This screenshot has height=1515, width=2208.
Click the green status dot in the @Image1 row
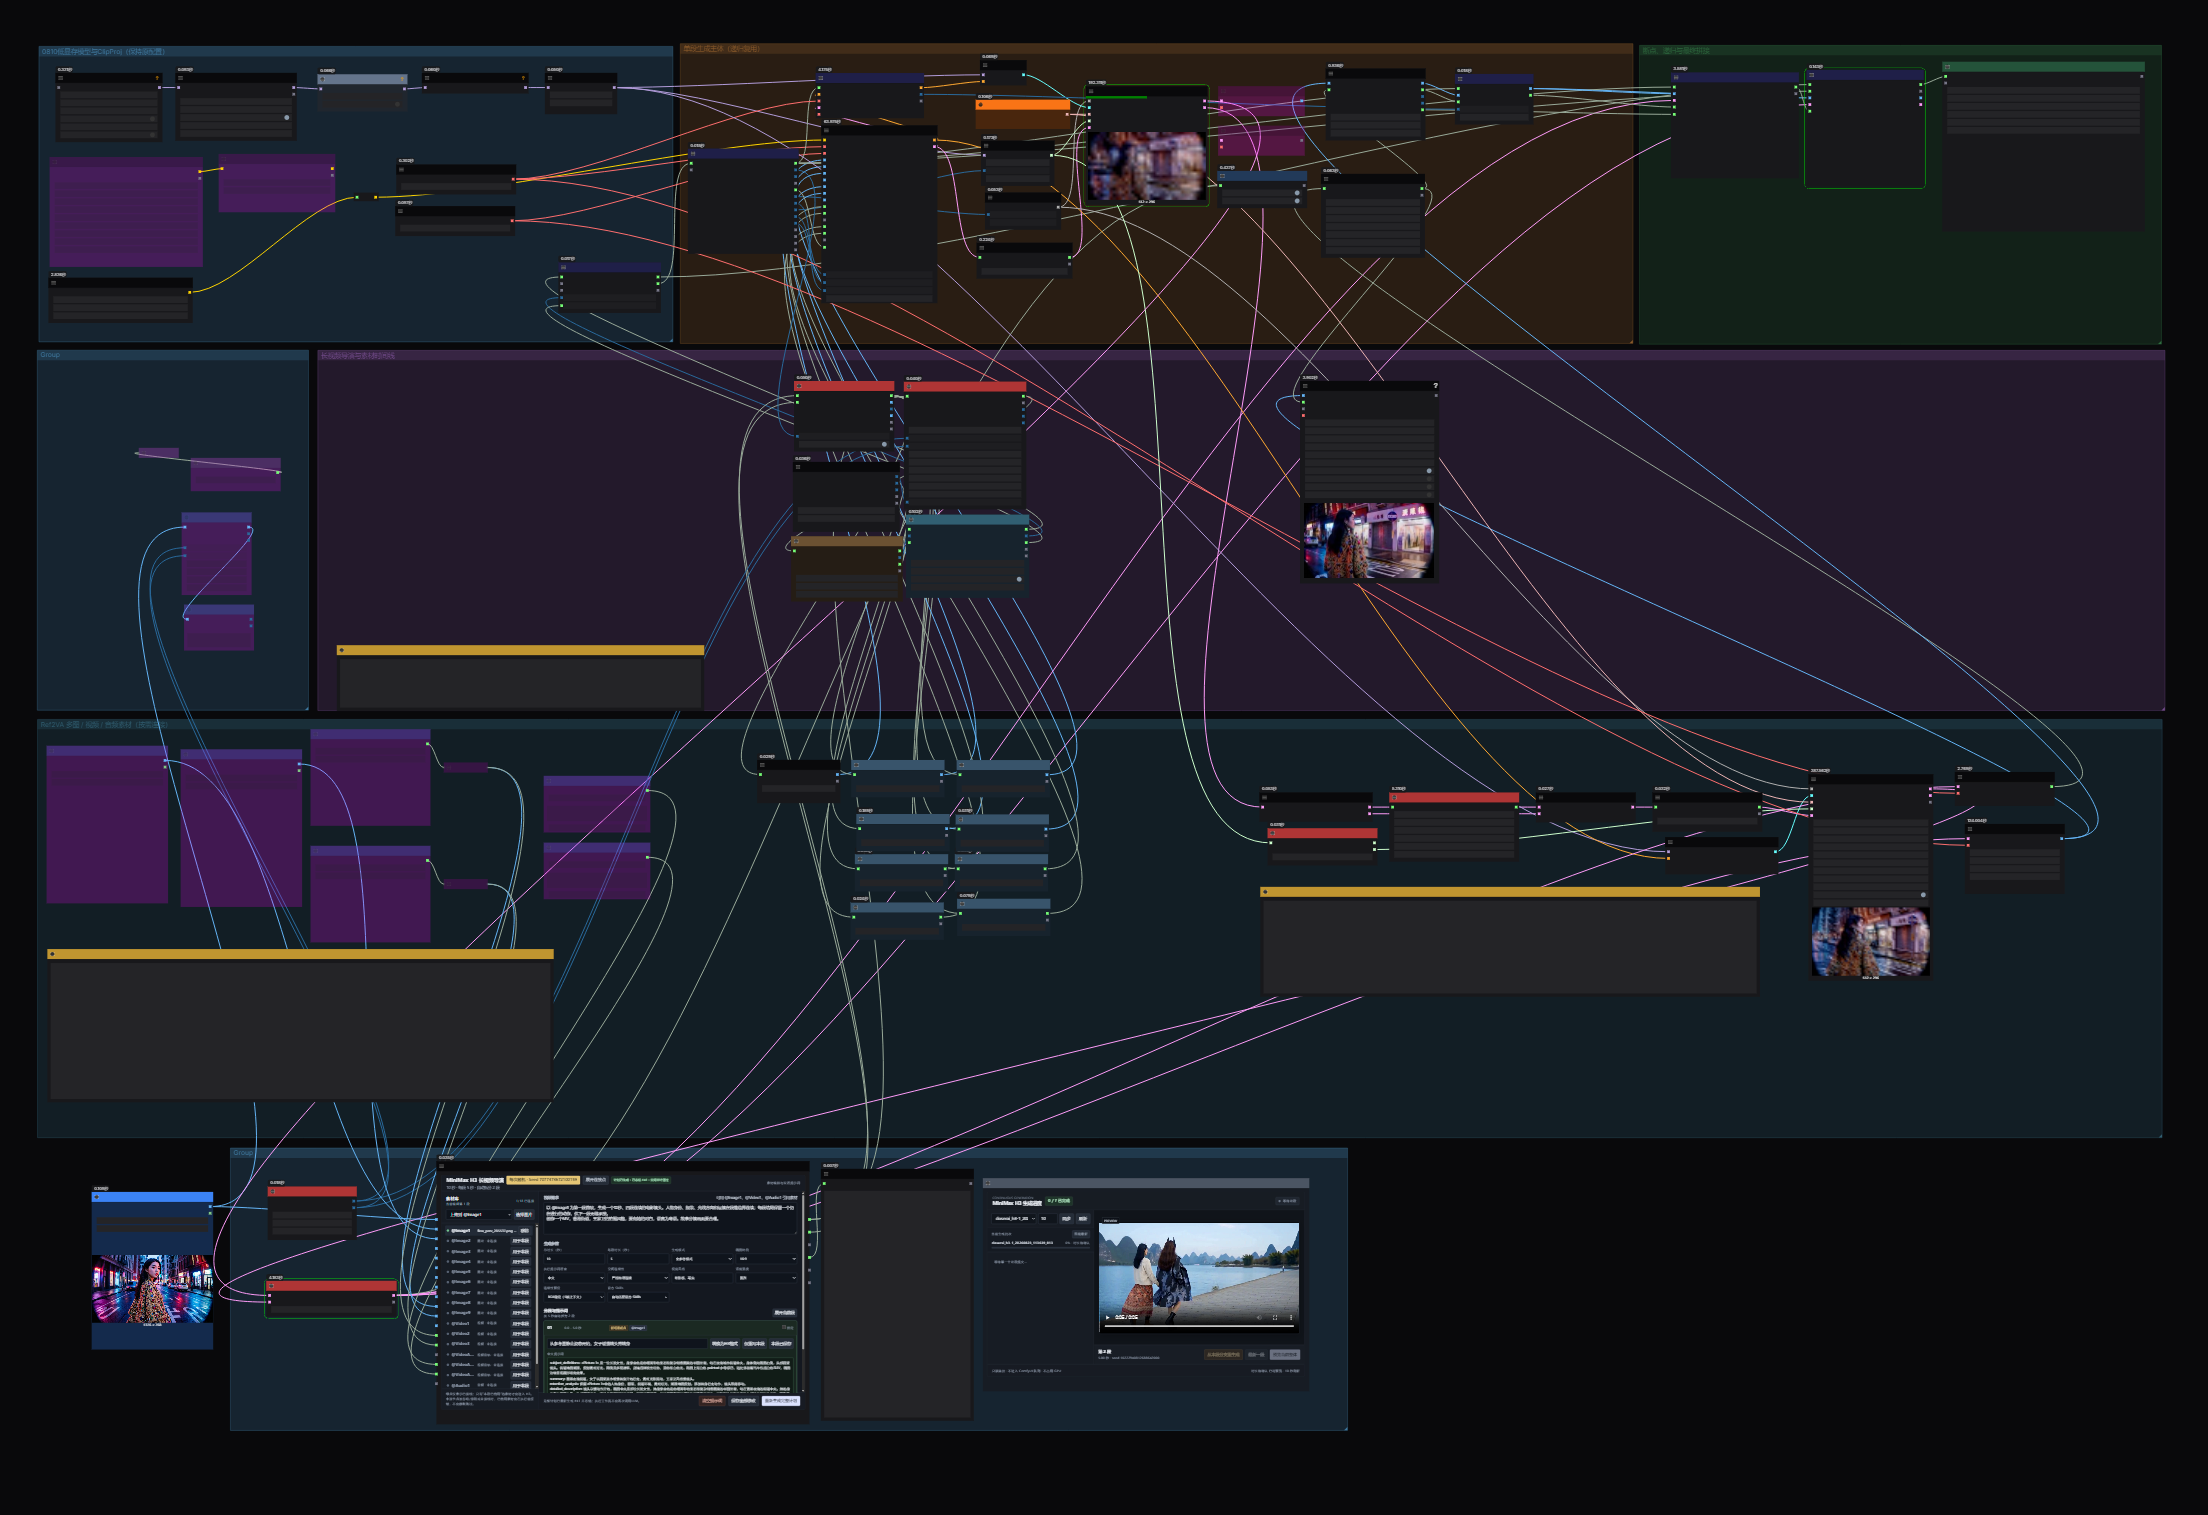(448, 1231)
